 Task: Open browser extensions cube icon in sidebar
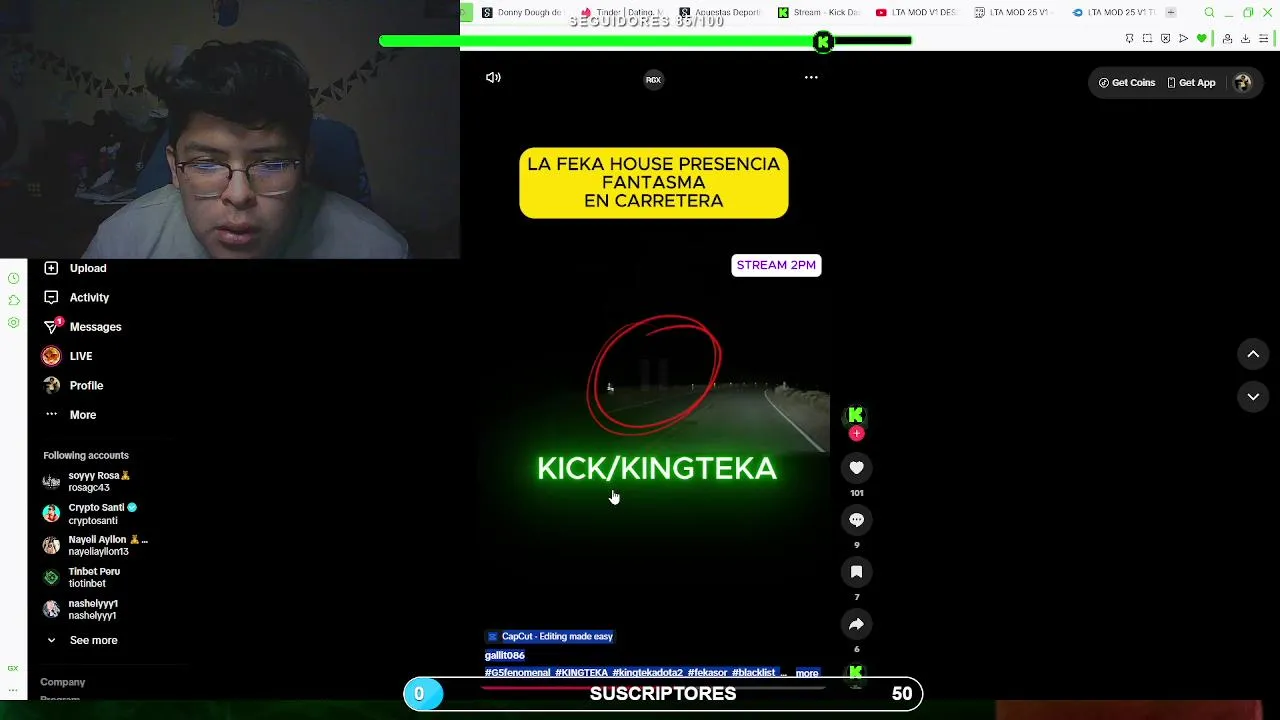(x=13, y=300)
